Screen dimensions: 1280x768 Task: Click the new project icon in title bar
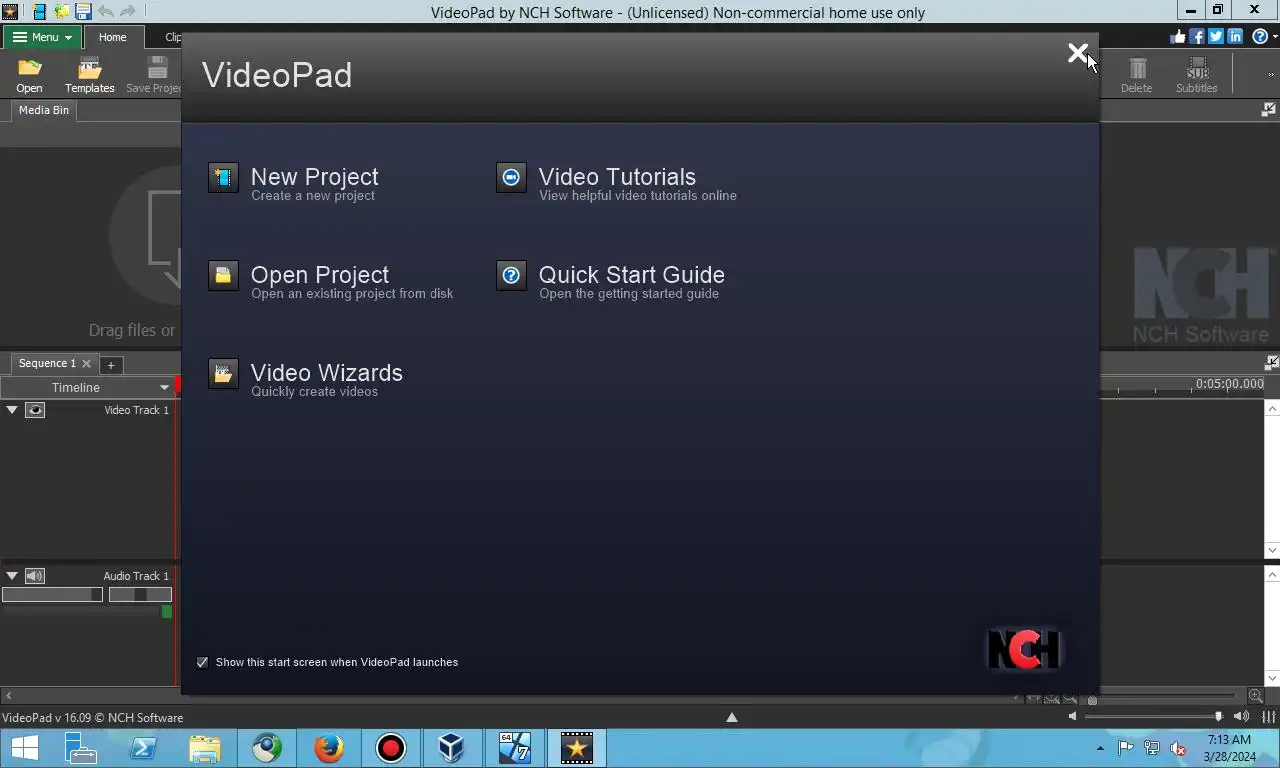pyautogui.click(x=39, y=12)
